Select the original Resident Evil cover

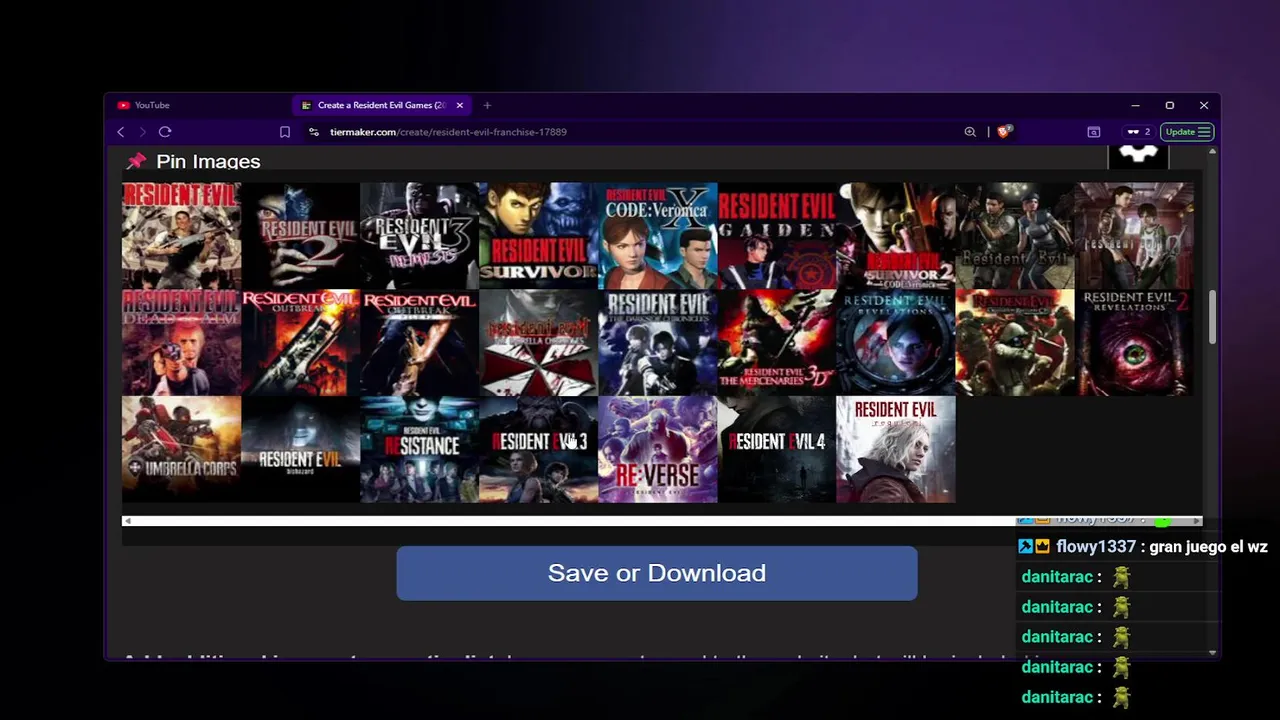click(x=181, y=236)
